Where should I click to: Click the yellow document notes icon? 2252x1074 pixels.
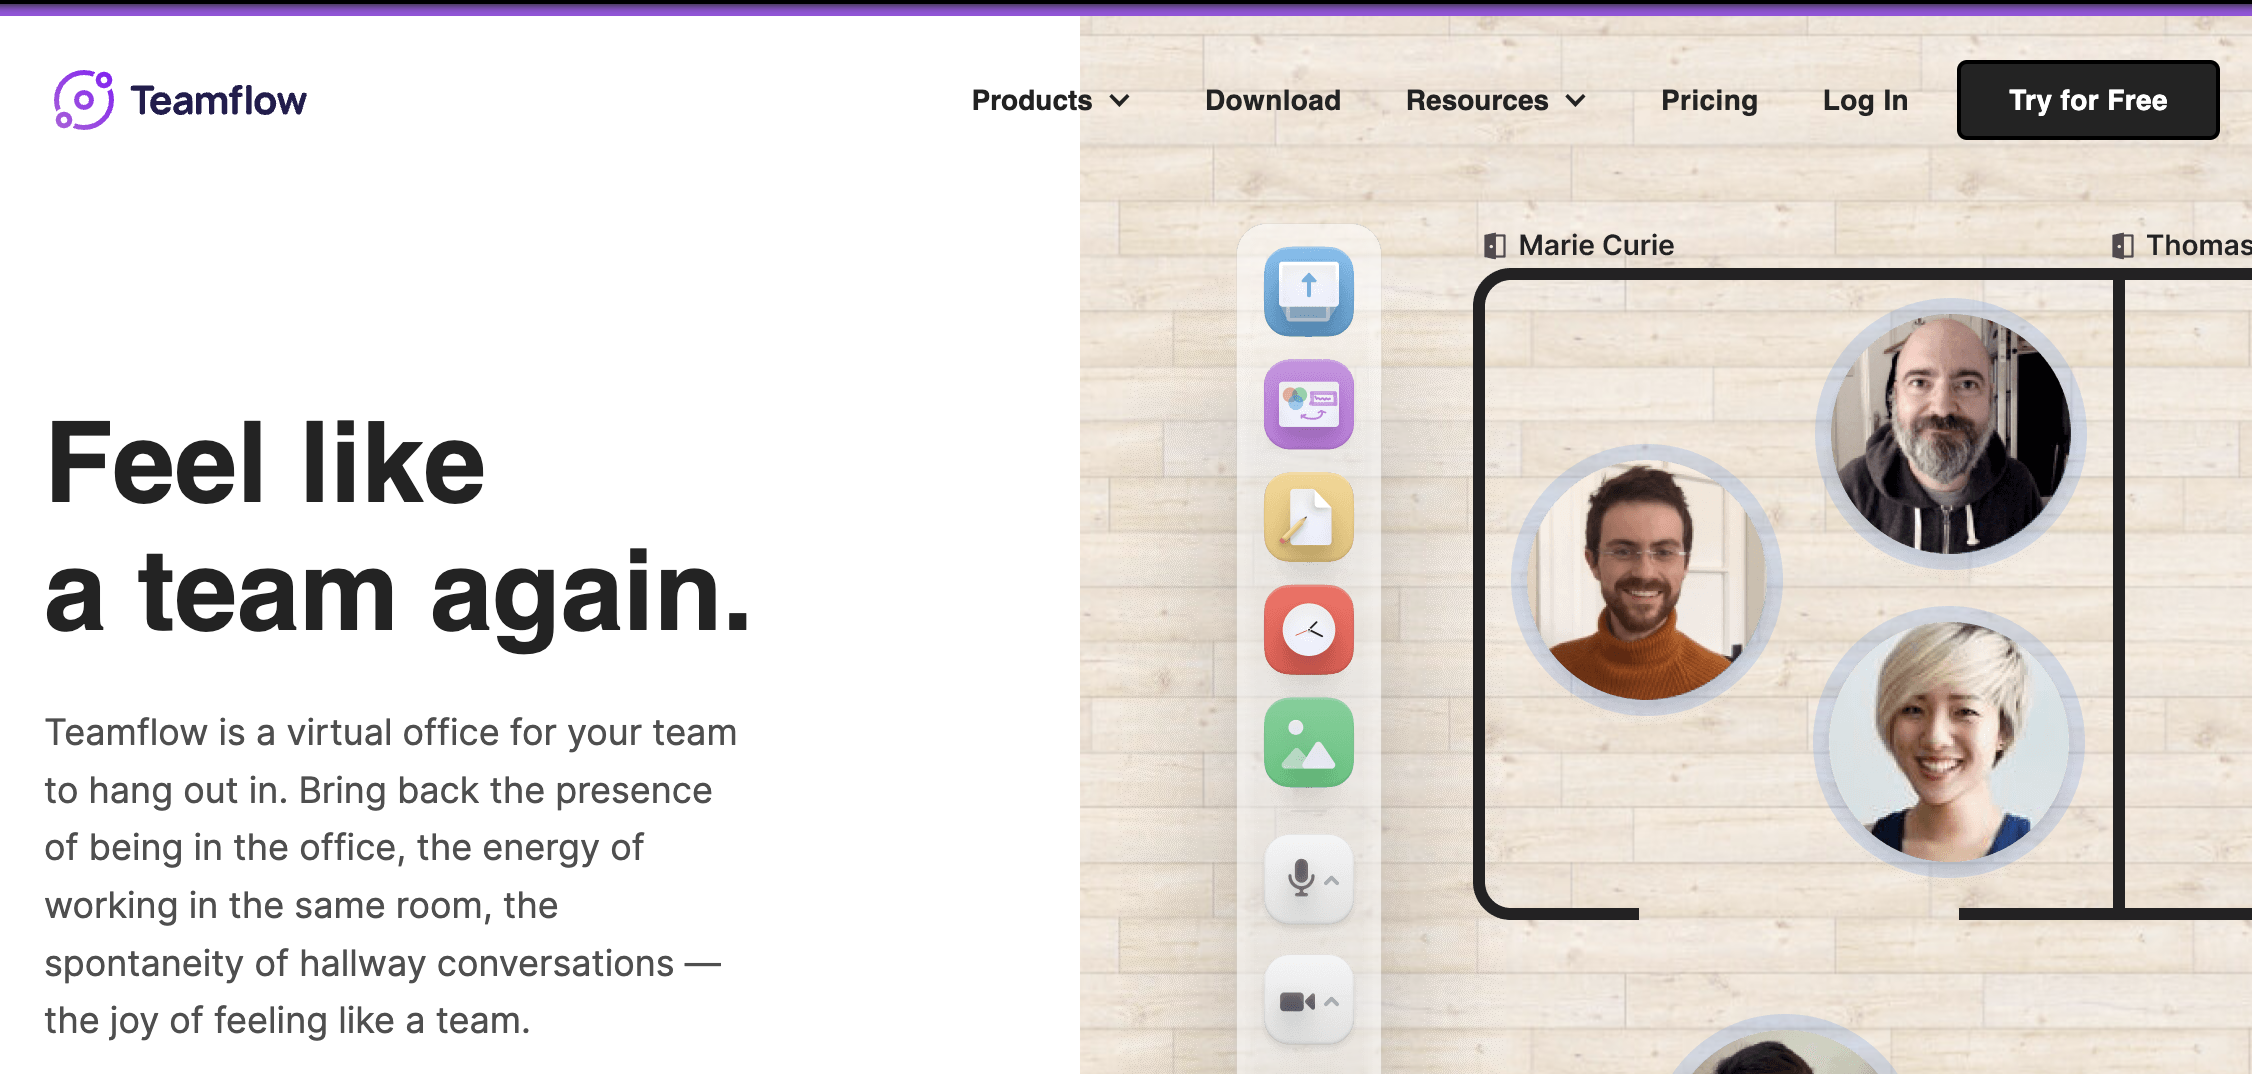1308,518
